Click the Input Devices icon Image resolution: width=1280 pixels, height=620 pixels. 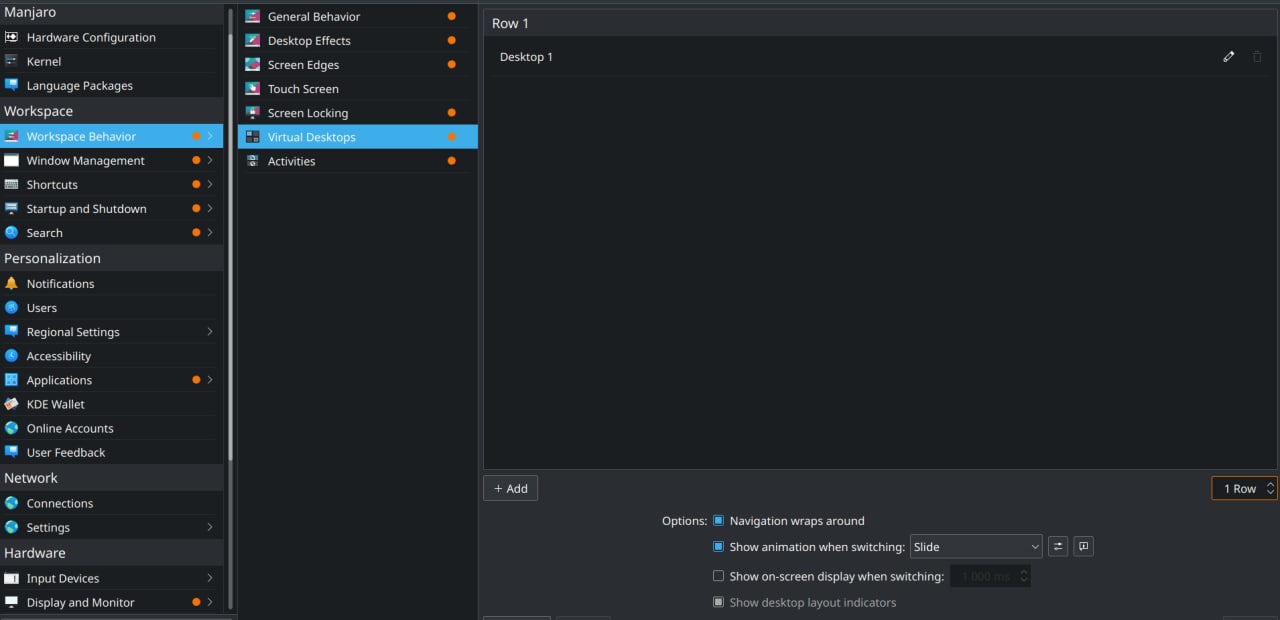click(x=11, y=577)
